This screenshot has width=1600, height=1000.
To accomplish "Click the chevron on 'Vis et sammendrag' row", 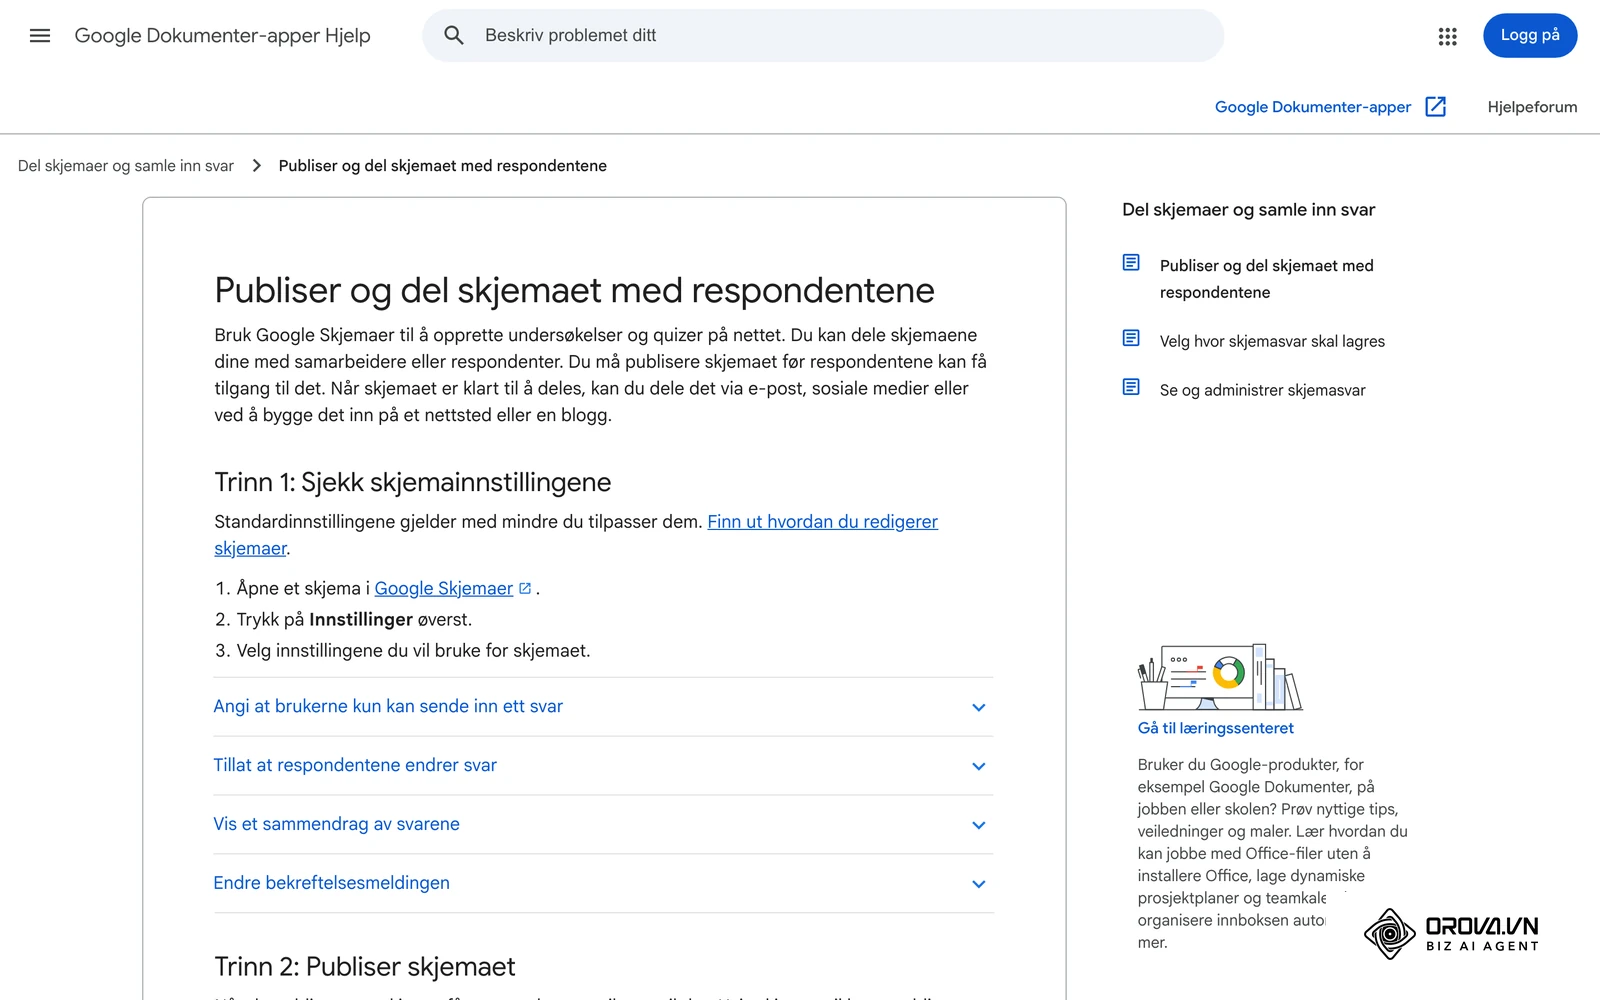I will 979,826.
